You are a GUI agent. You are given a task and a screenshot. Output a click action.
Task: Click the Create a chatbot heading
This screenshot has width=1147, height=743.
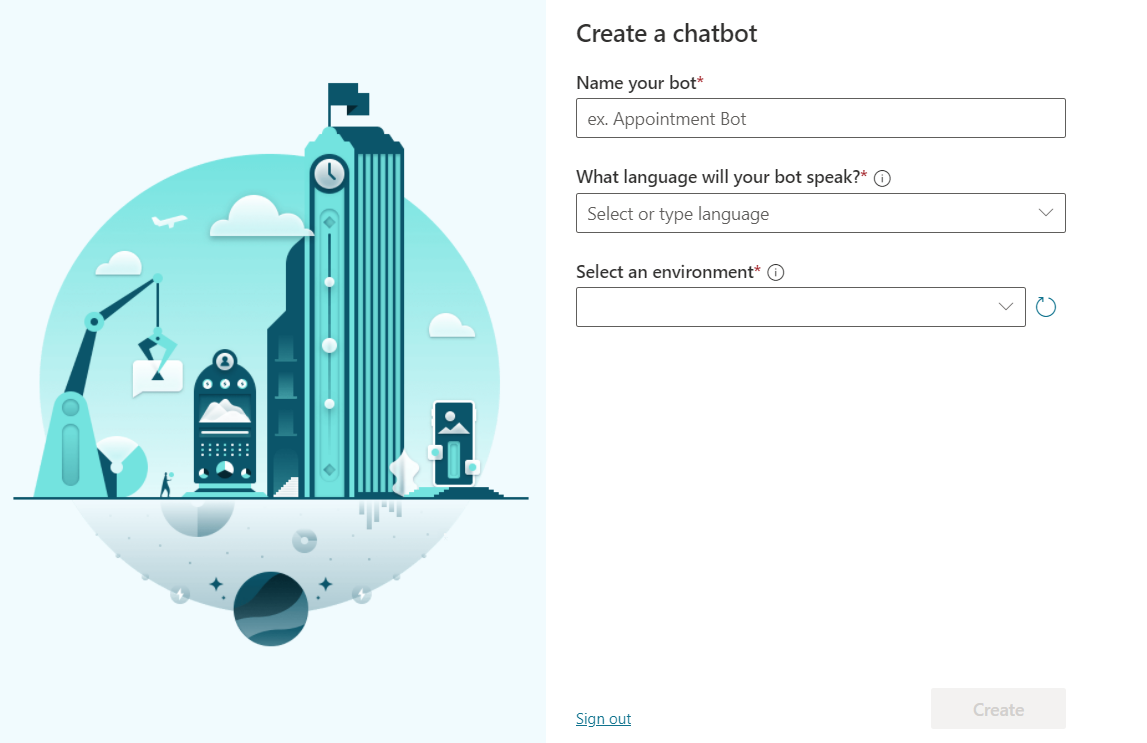[667, 33]
